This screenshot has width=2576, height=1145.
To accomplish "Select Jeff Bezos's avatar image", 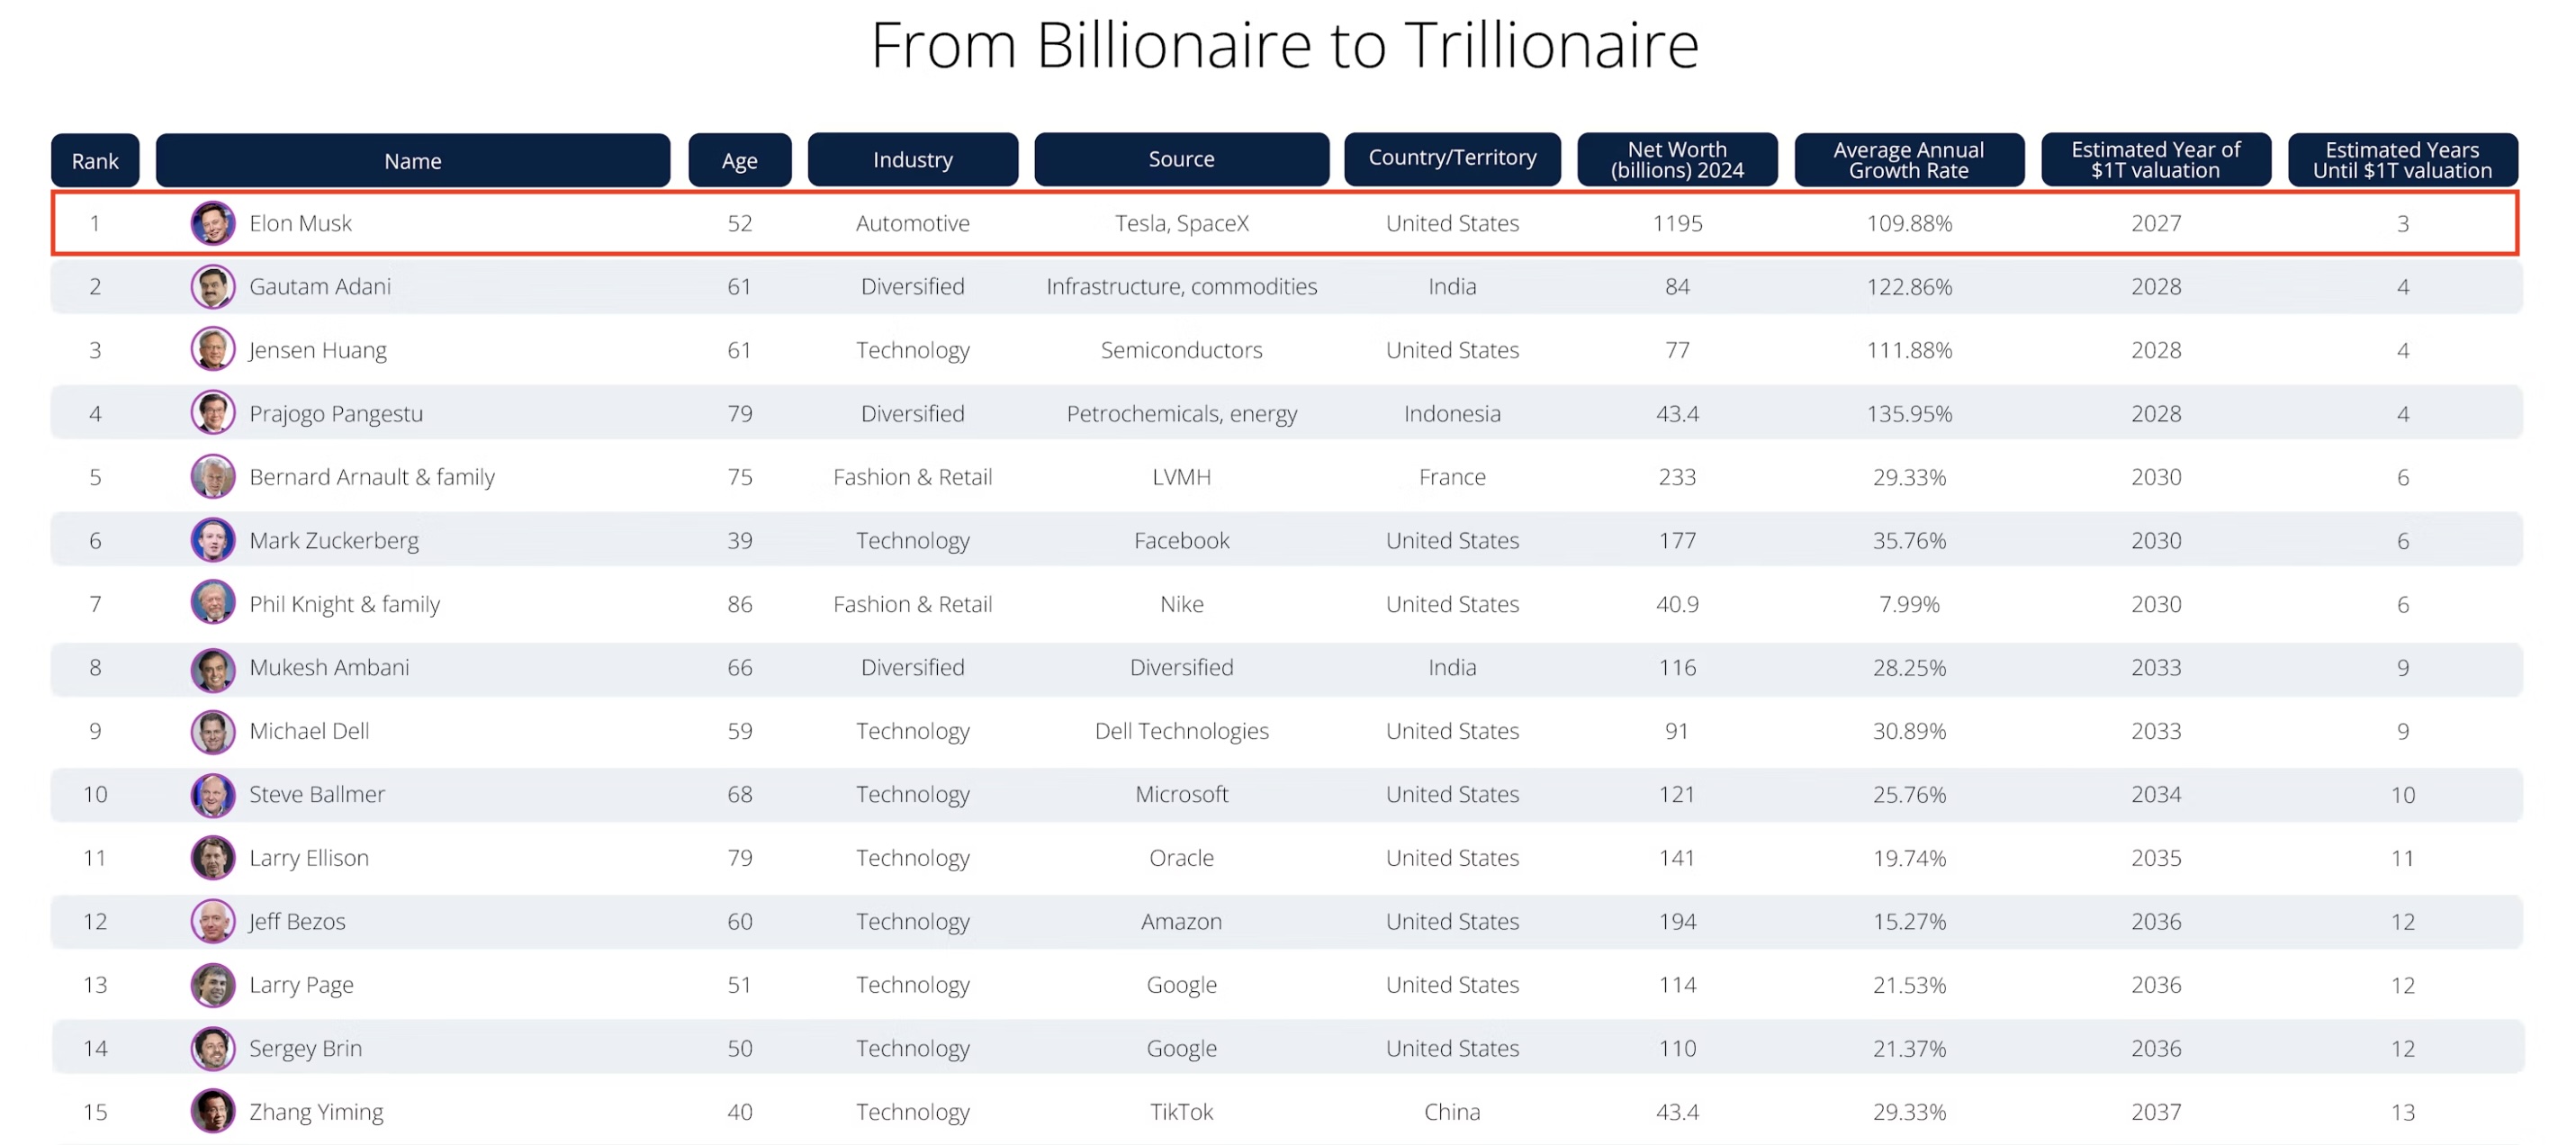I will click(213, 921).
